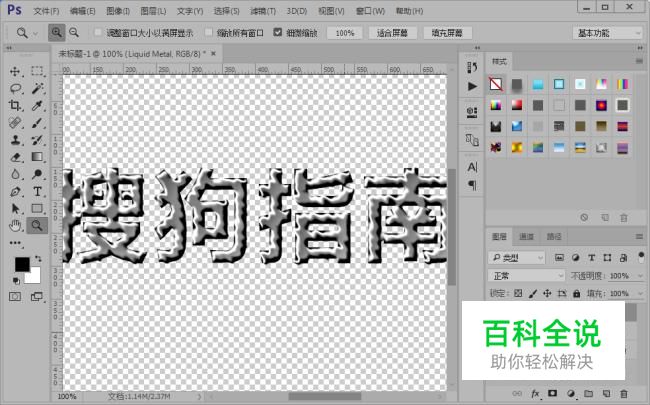Select the Move tool
The width and height of the screenshot is (650, 405).
coord(15,71)
